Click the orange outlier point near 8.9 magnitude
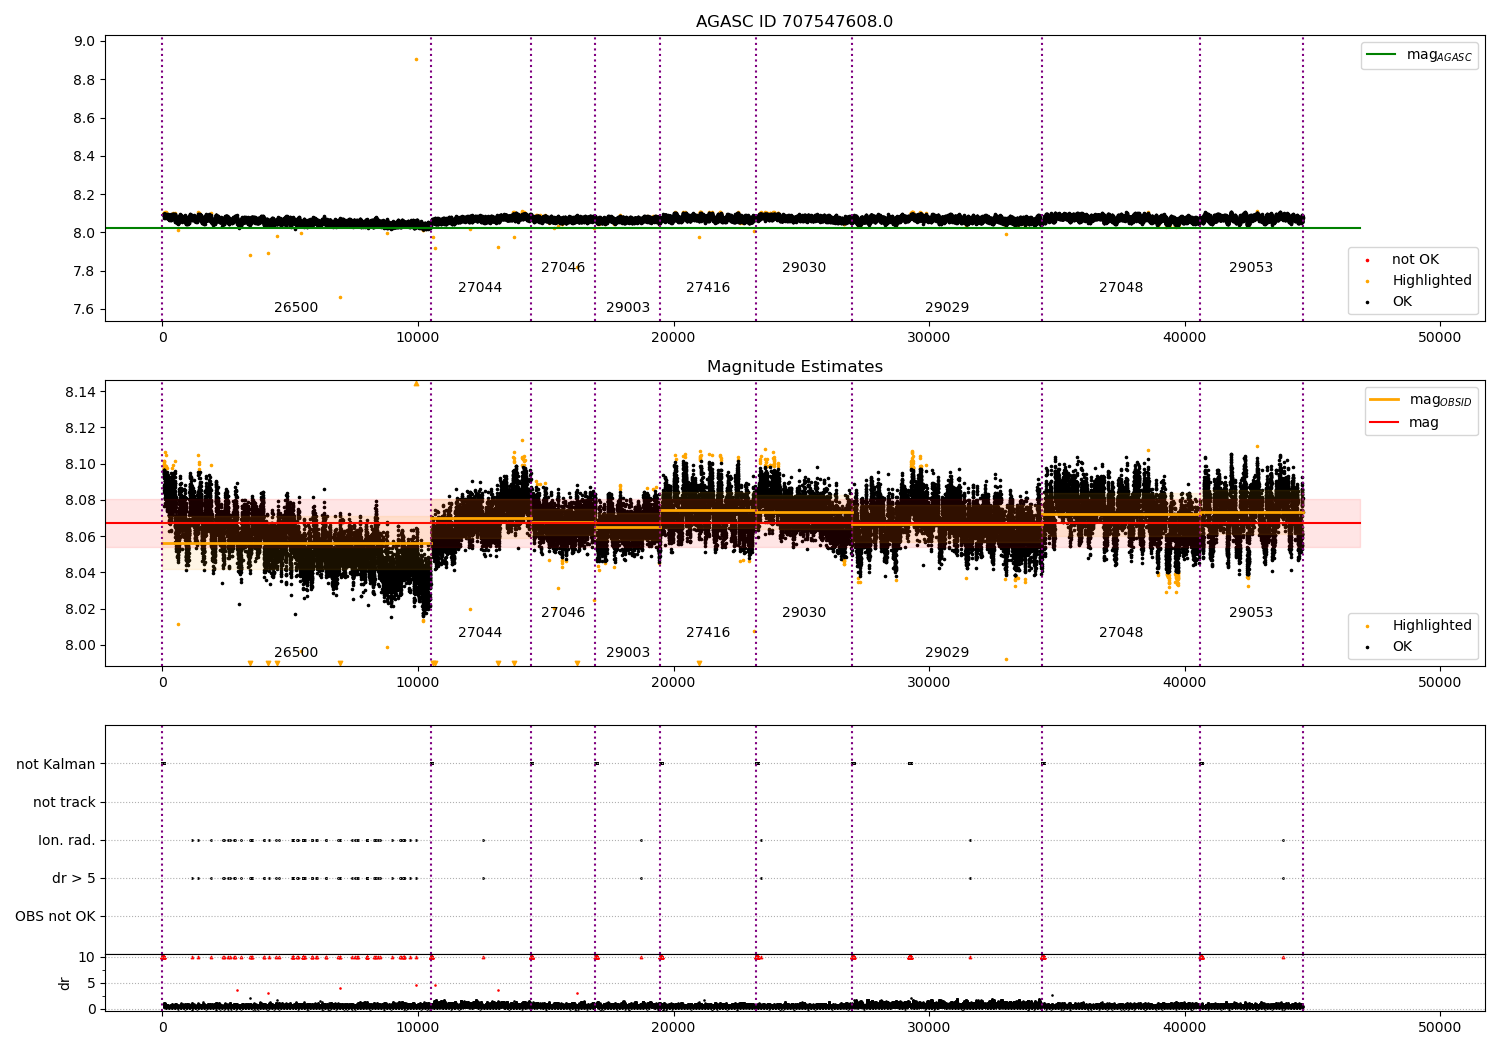 [x=416, y=60]
